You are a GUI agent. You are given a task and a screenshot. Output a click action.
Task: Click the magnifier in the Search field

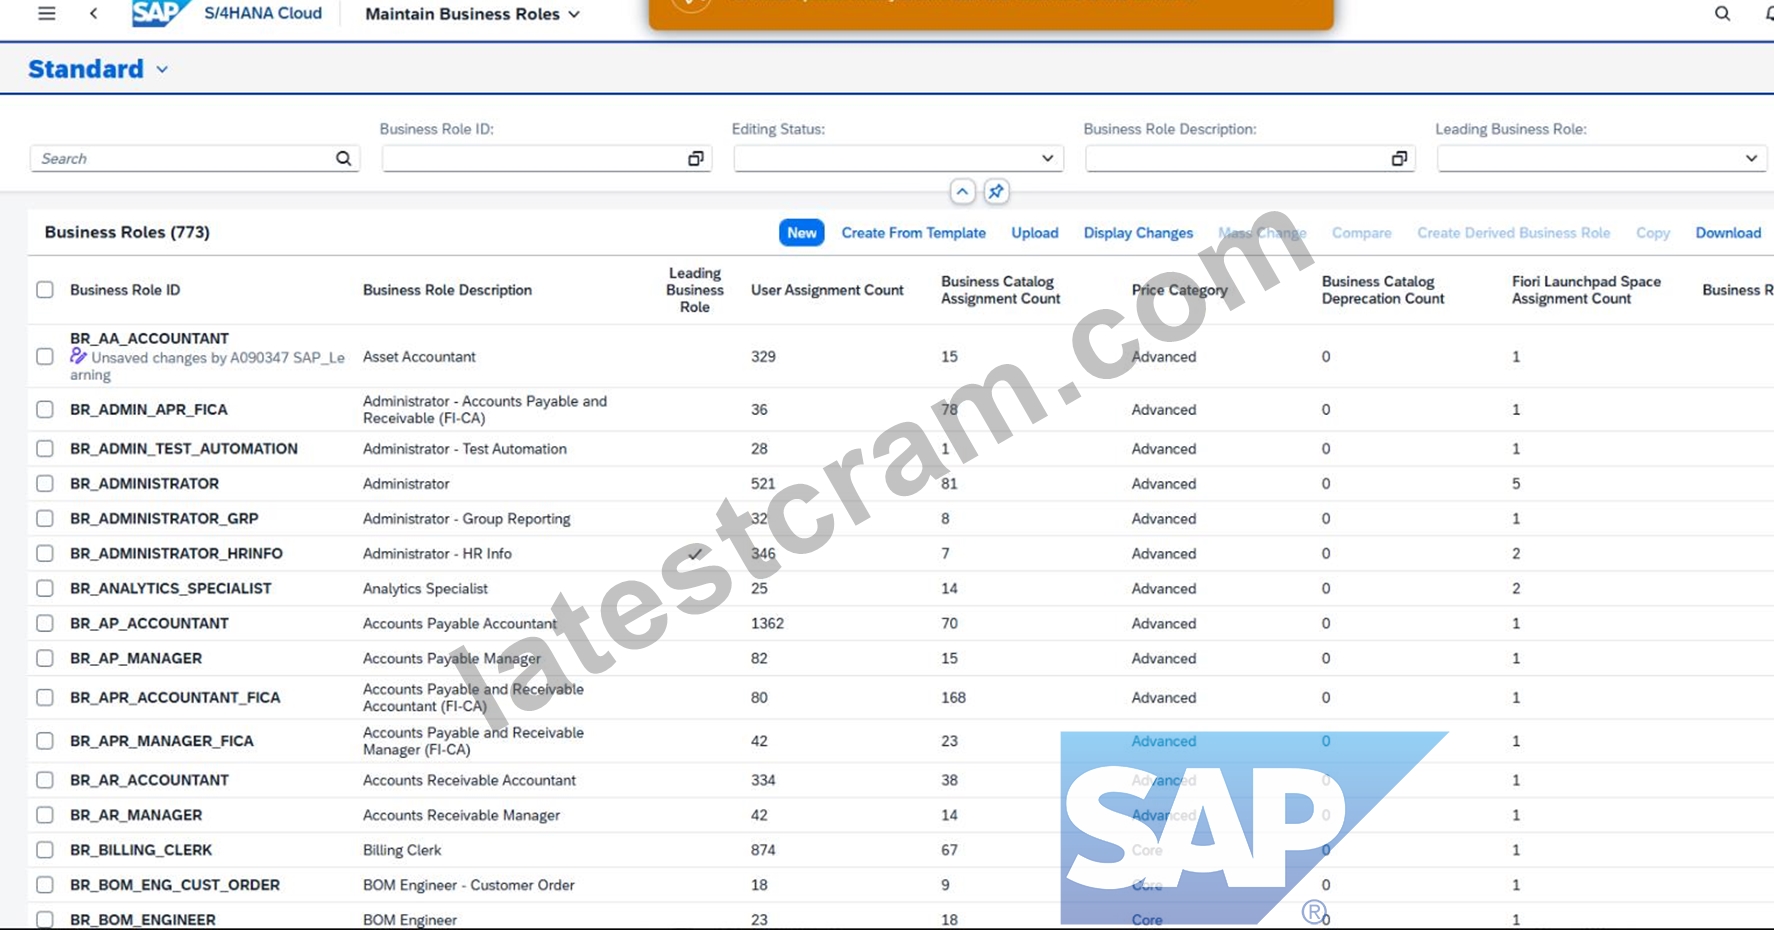pos(344,158)
